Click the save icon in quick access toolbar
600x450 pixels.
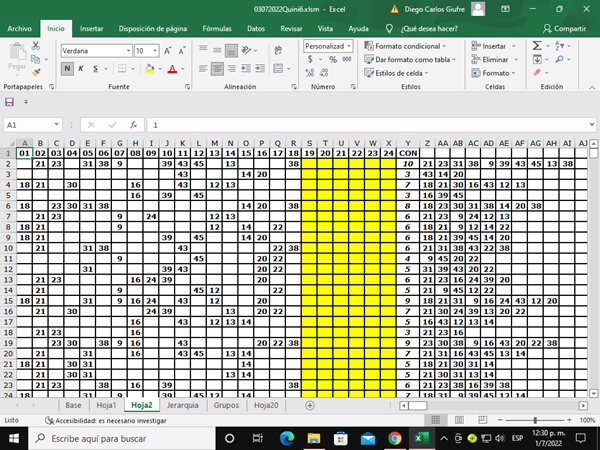point(10,102)
